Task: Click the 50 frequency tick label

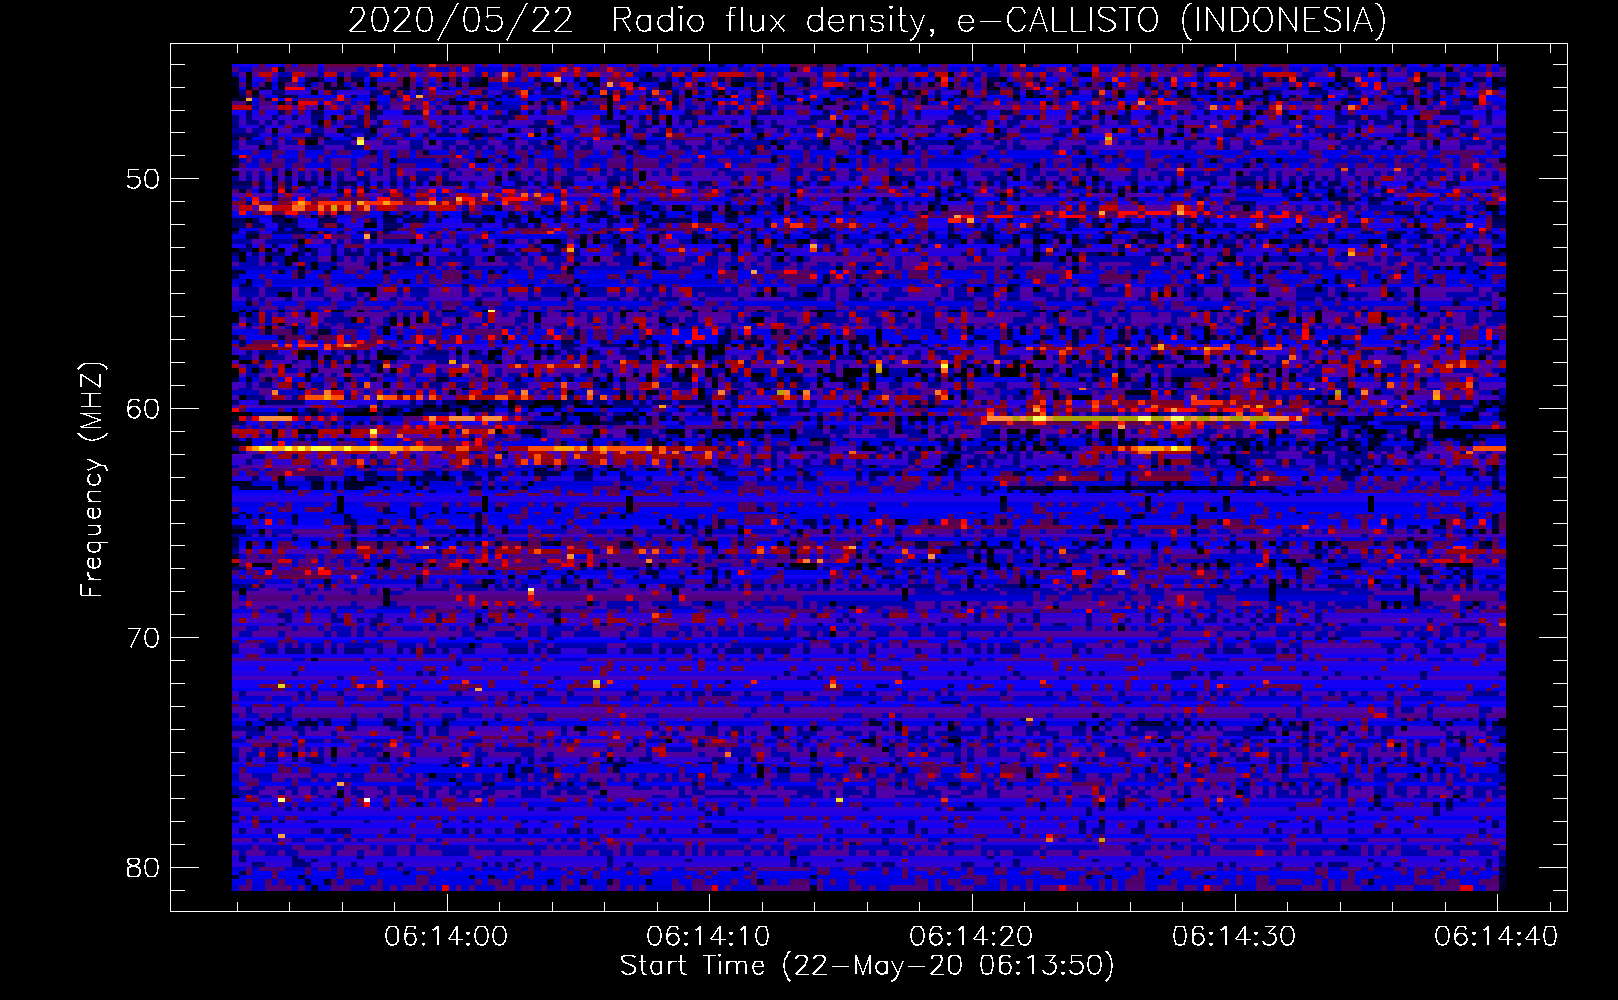Action: (x=143, y=180)
